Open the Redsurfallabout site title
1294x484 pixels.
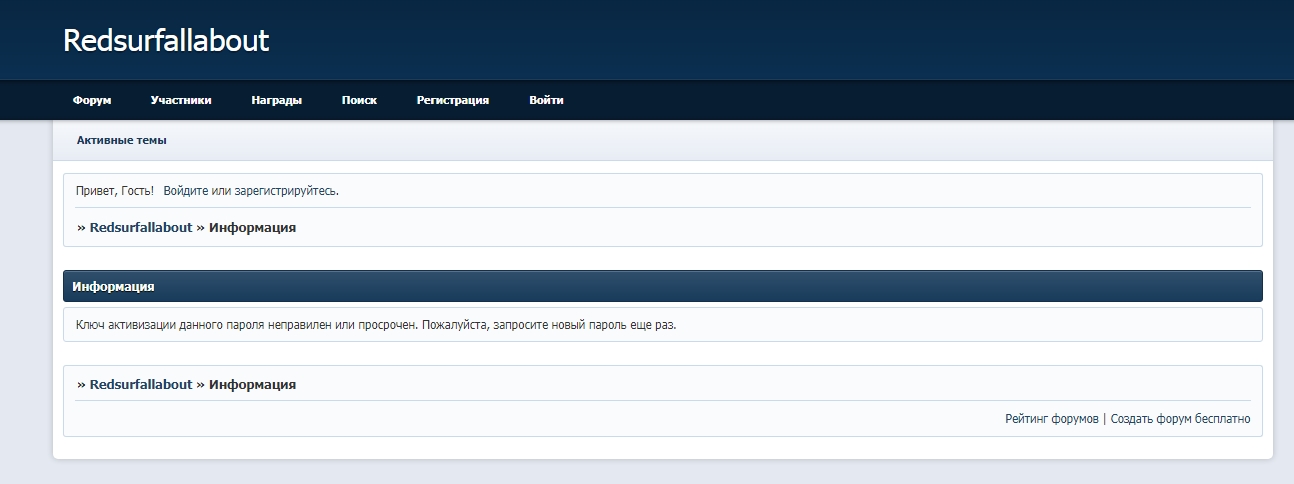[166, 40]
